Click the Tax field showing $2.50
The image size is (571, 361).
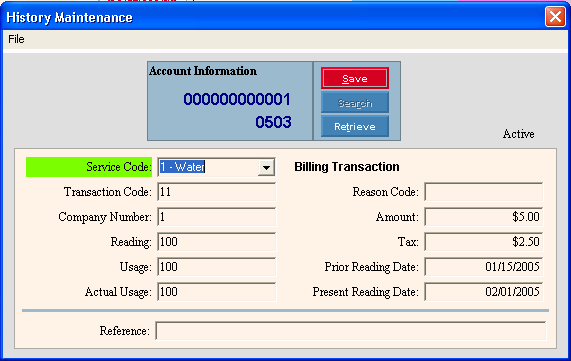pos(484,242)
